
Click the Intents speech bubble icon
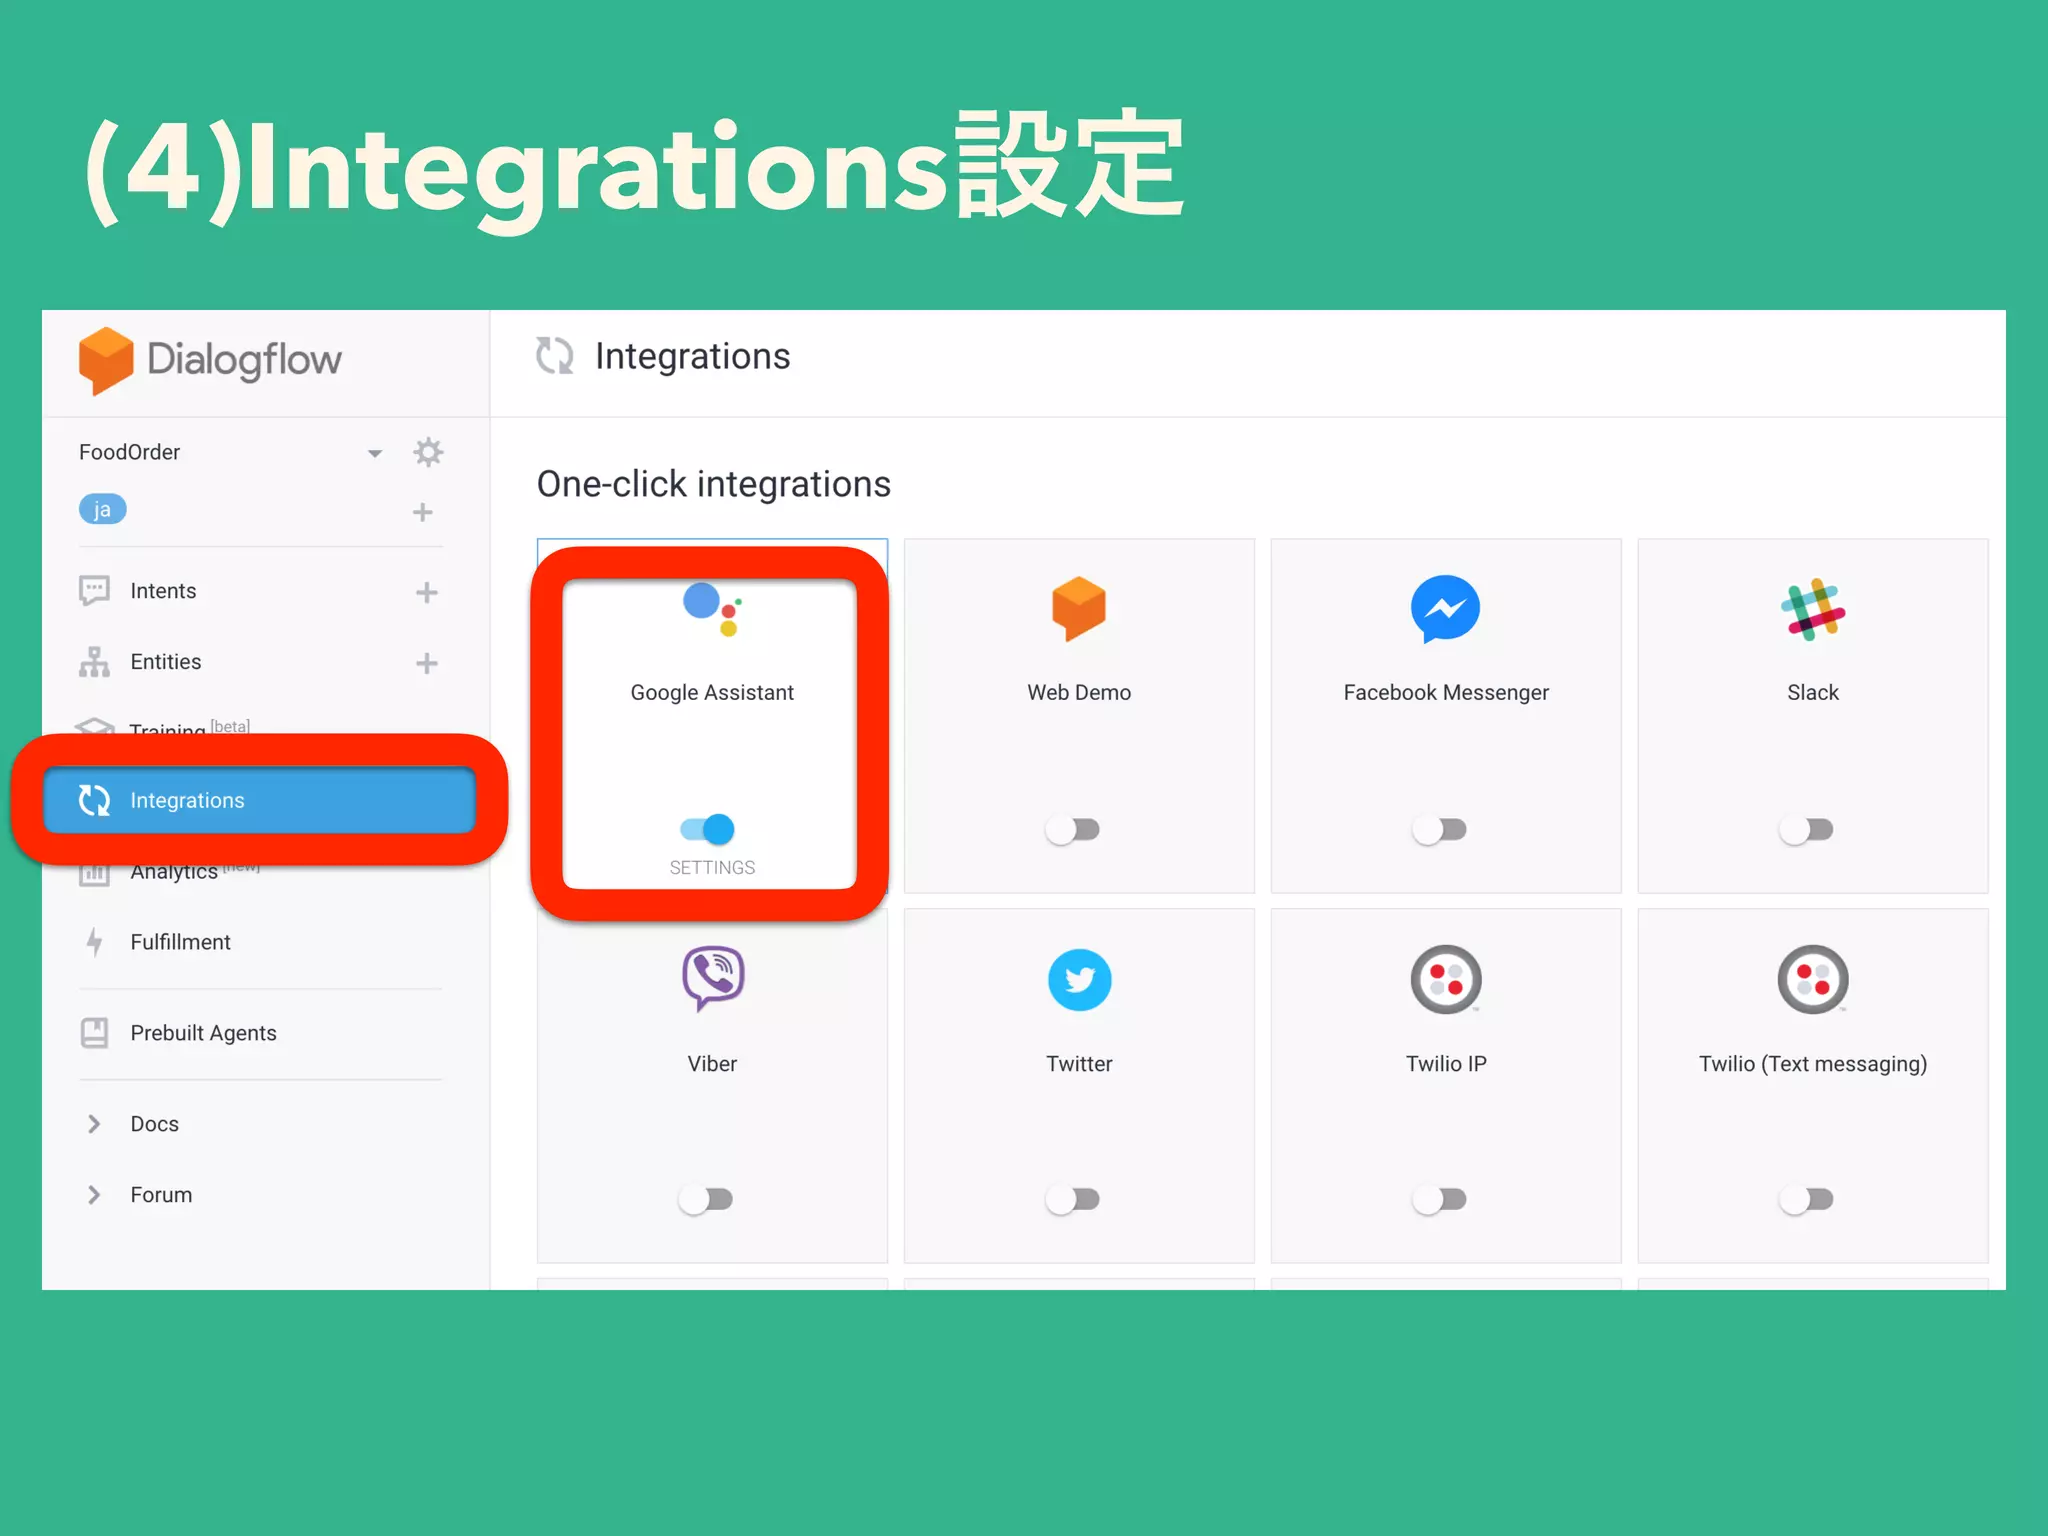94,590
